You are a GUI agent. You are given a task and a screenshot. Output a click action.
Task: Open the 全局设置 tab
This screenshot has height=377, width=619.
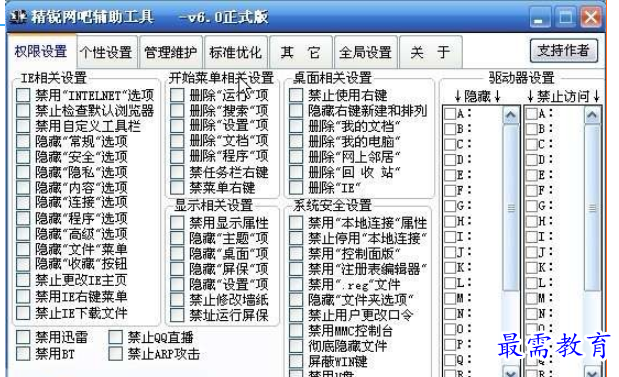pos(366,52)
